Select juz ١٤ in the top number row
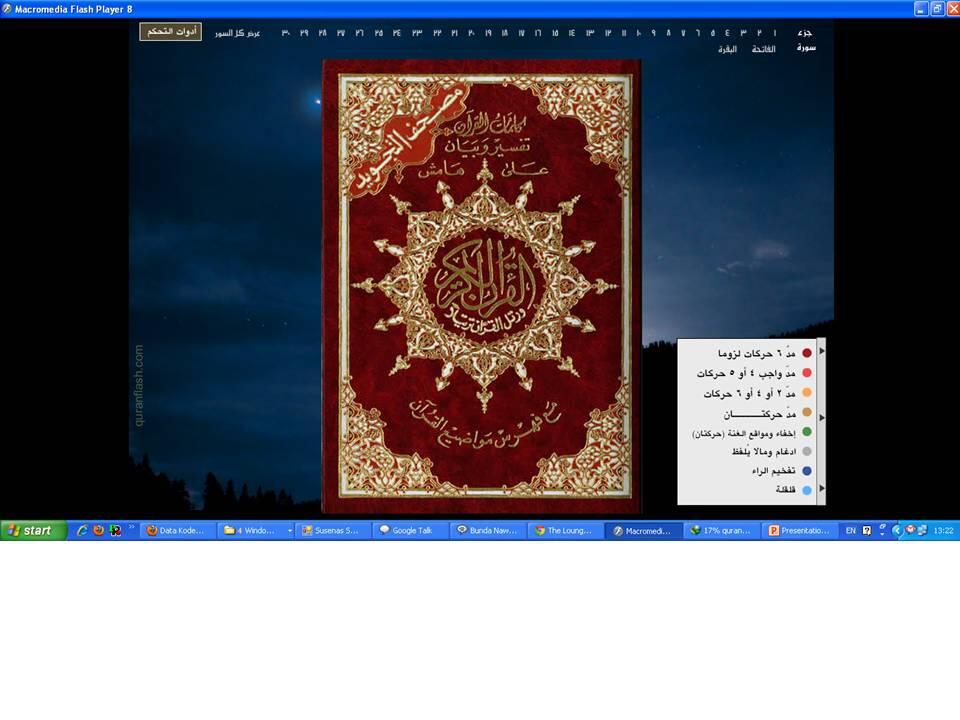This screenshot has width=960, height=720. click(x=572, y=33)
